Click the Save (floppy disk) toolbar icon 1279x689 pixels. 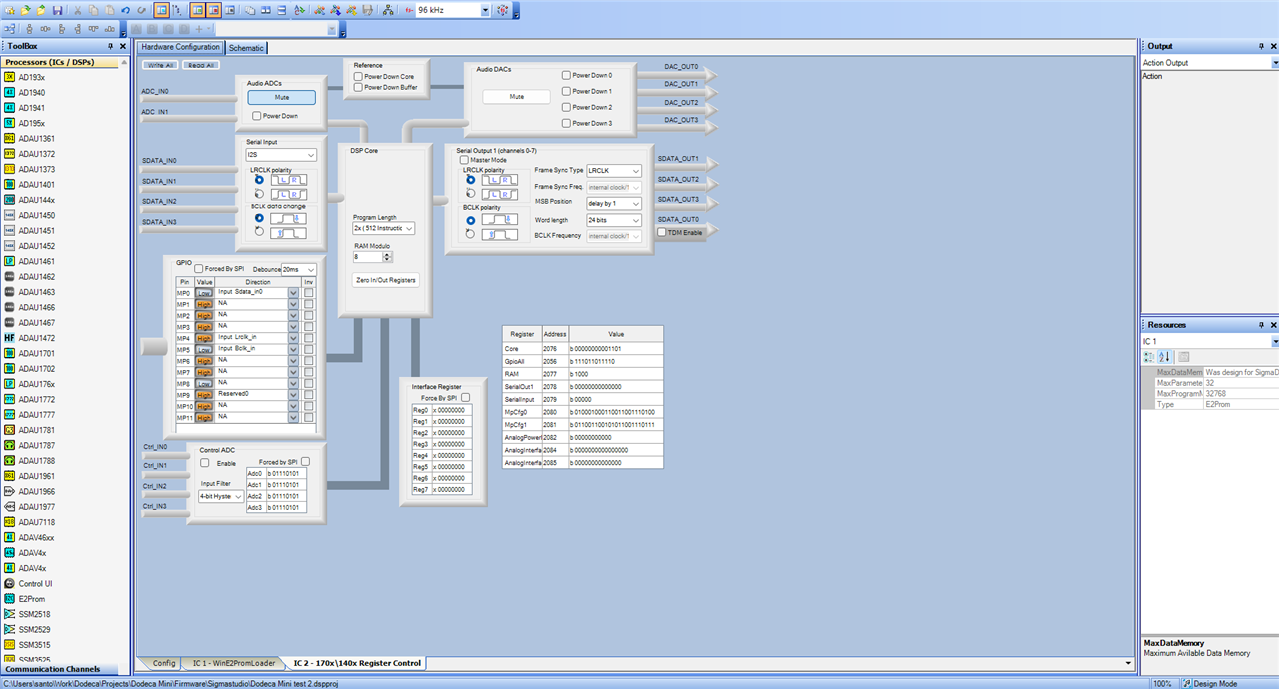tap(57, 10)
